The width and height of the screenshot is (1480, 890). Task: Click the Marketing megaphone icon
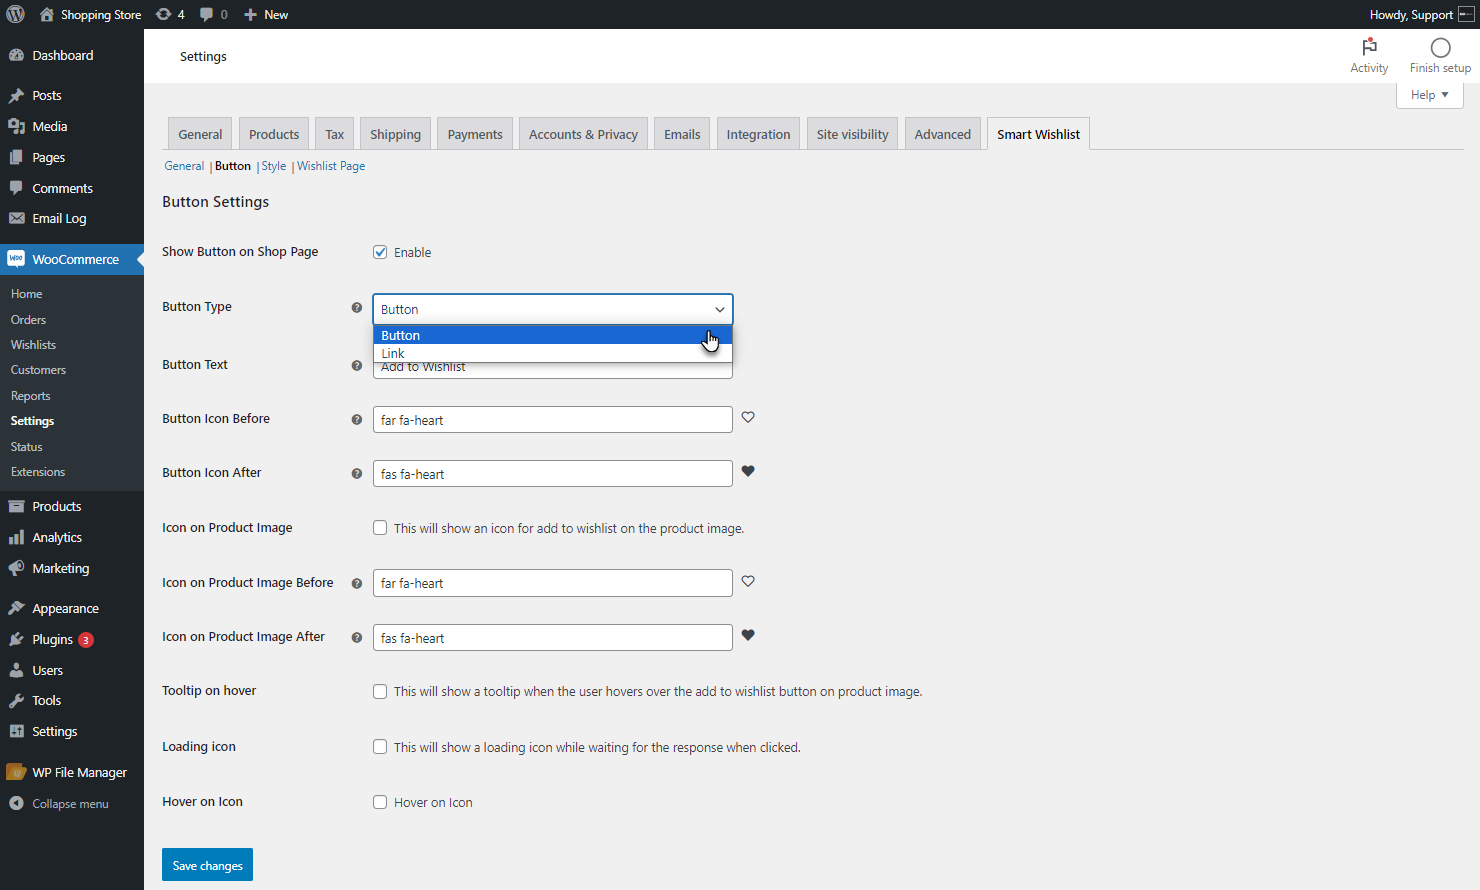pos(16,568)
